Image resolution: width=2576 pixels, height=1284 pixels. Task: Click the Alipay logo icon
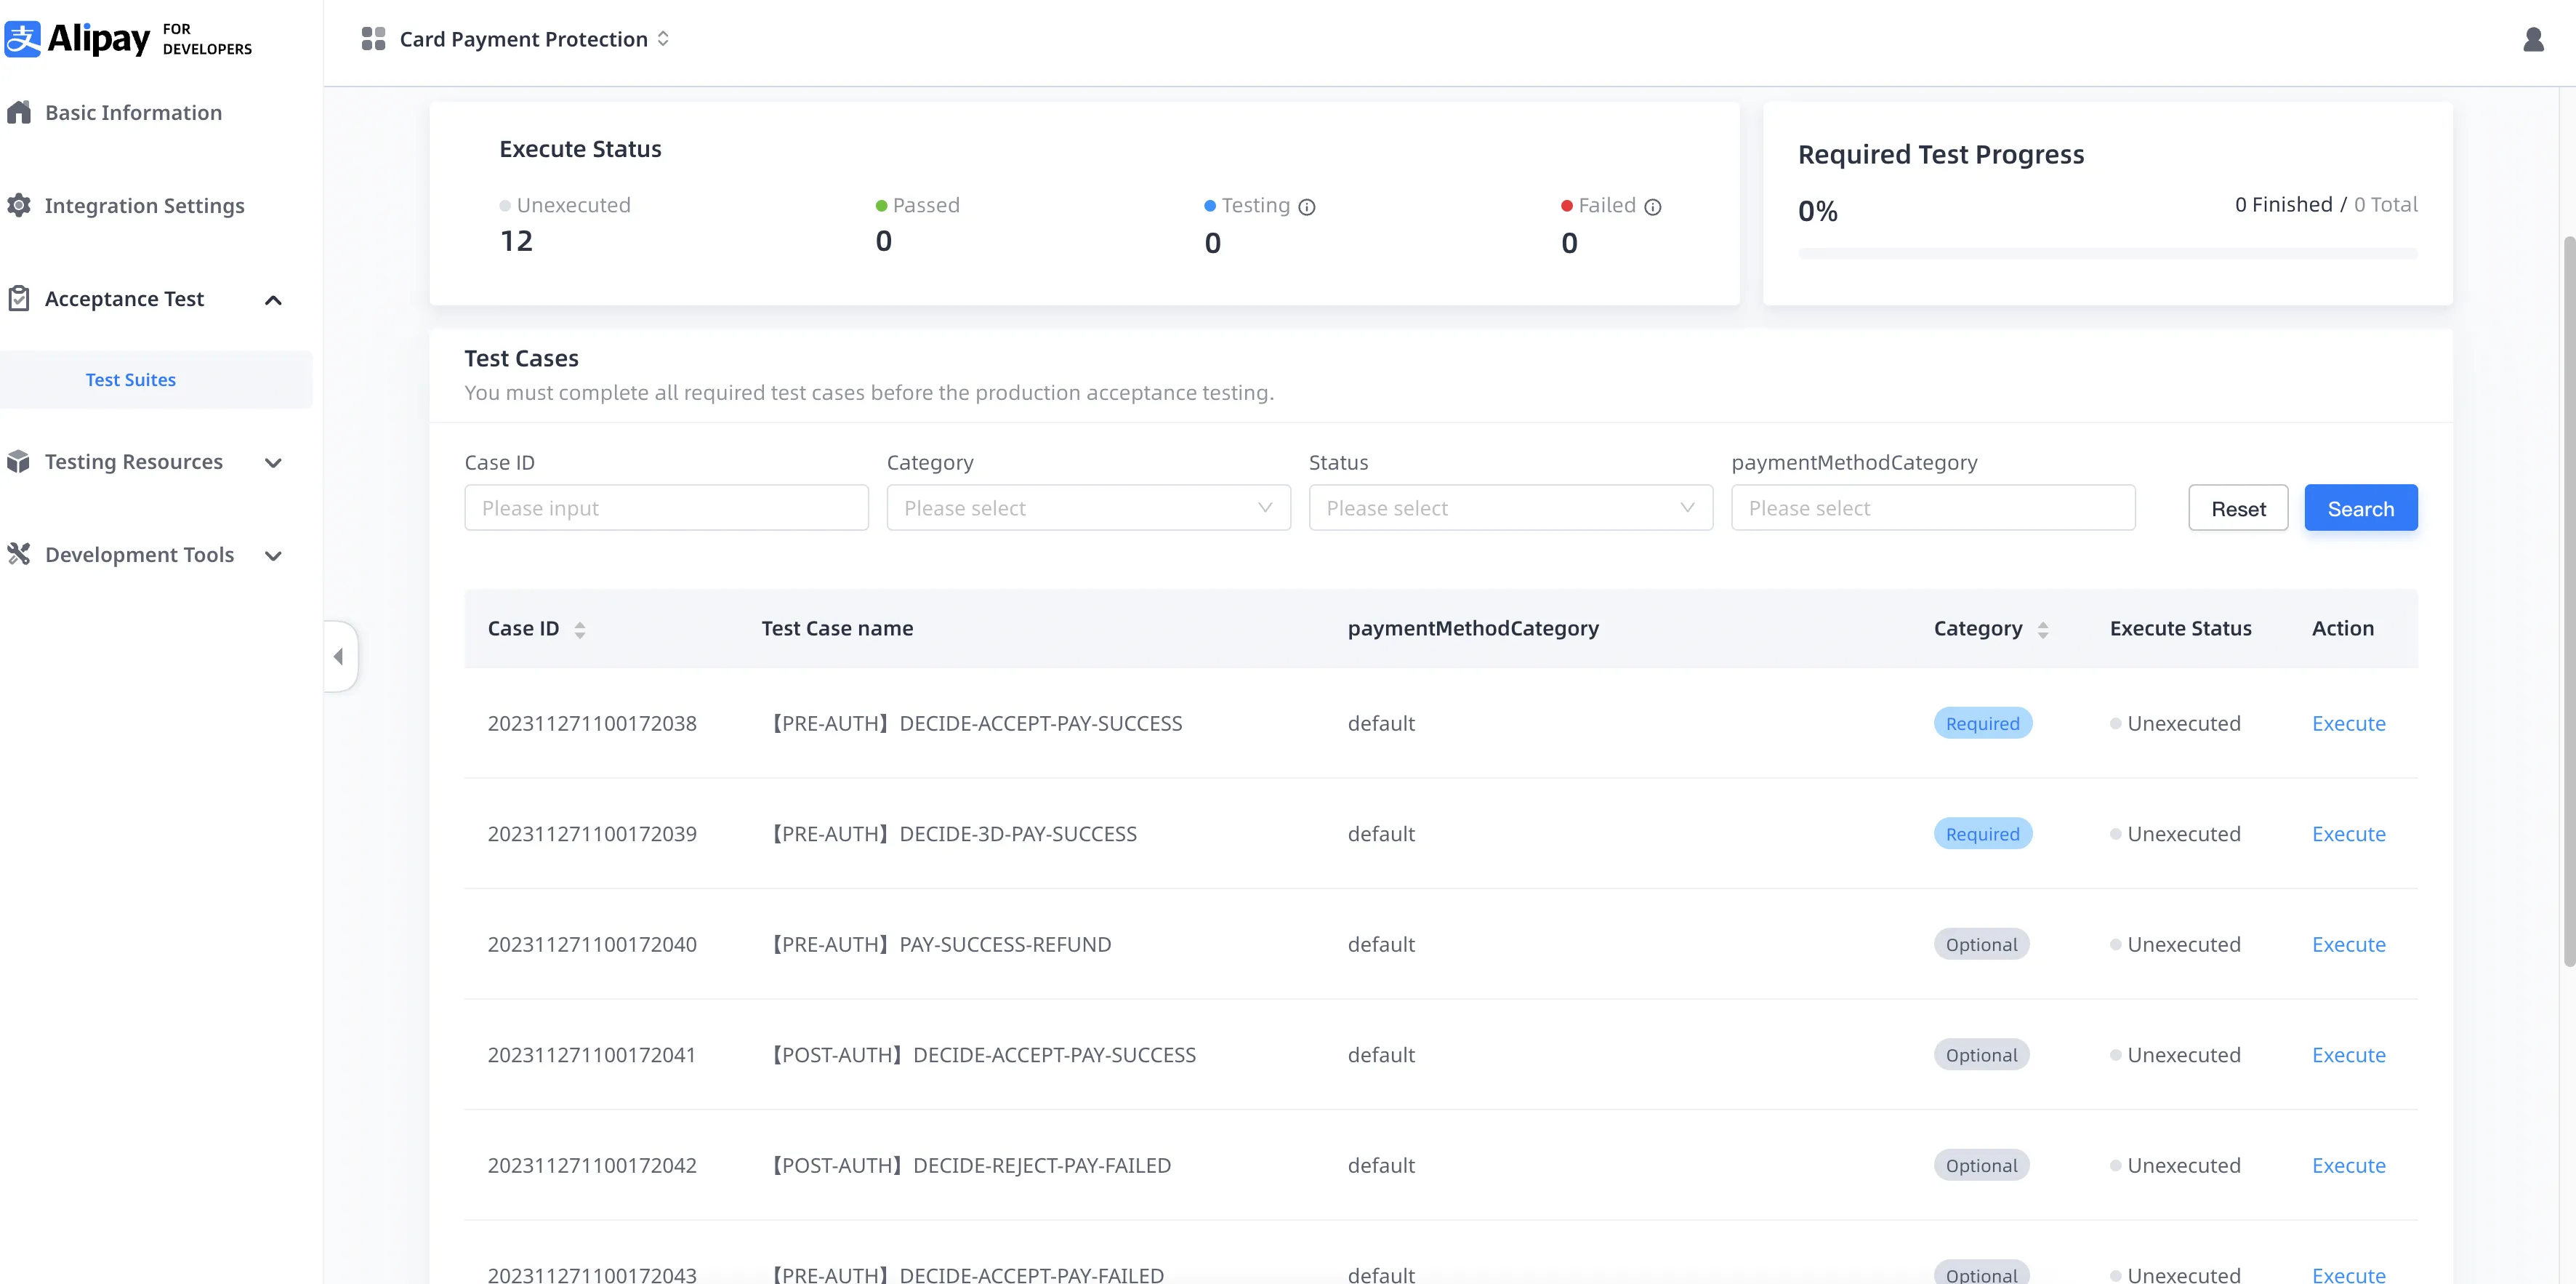(x=23, y=39)
